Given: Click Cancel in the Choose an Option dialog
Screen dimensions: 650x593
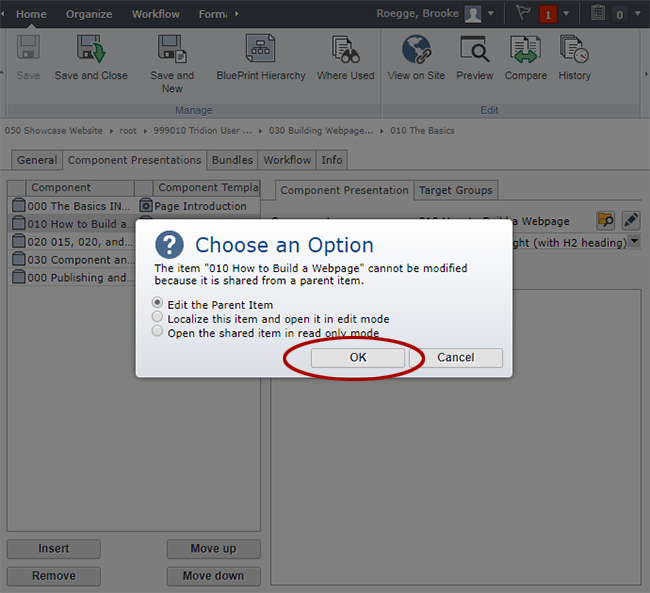Looking at the screenshot, I should [455, 357].
